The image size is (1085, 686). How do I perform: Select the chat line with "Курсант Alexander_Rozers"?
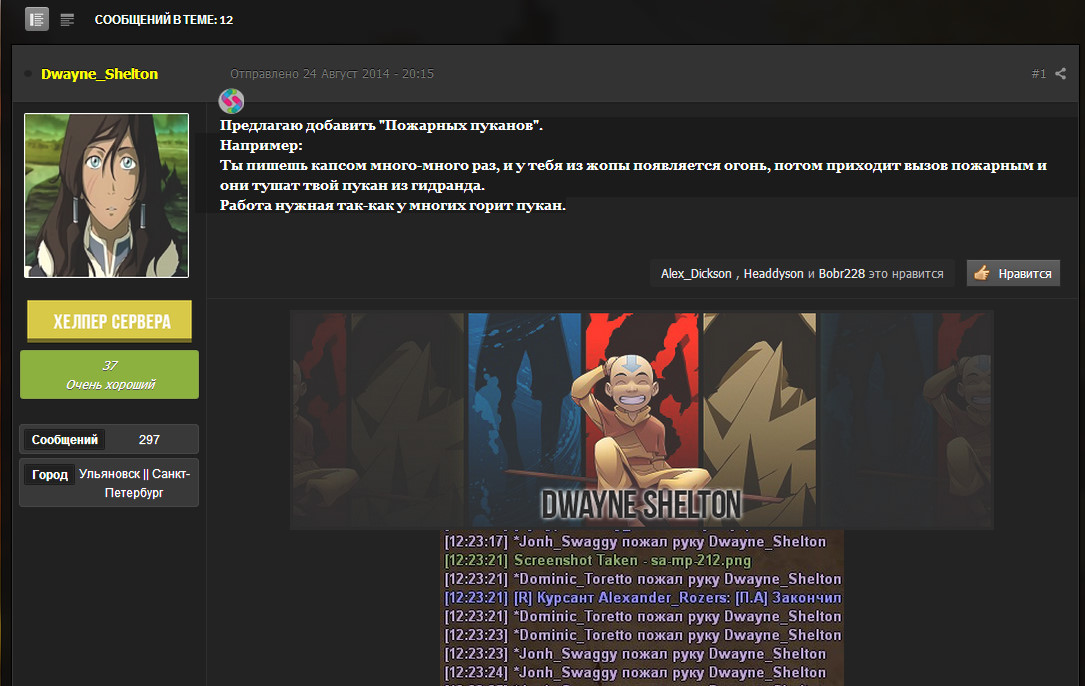(x=643, y=597)
